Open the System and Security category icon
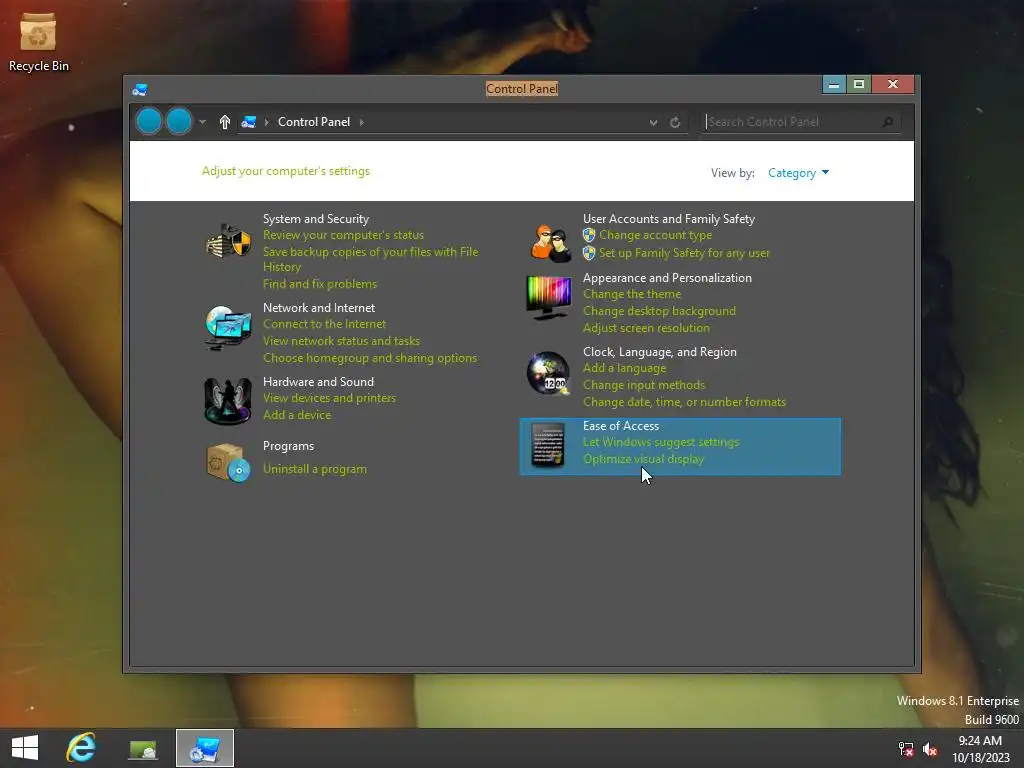 pos(228,241)
